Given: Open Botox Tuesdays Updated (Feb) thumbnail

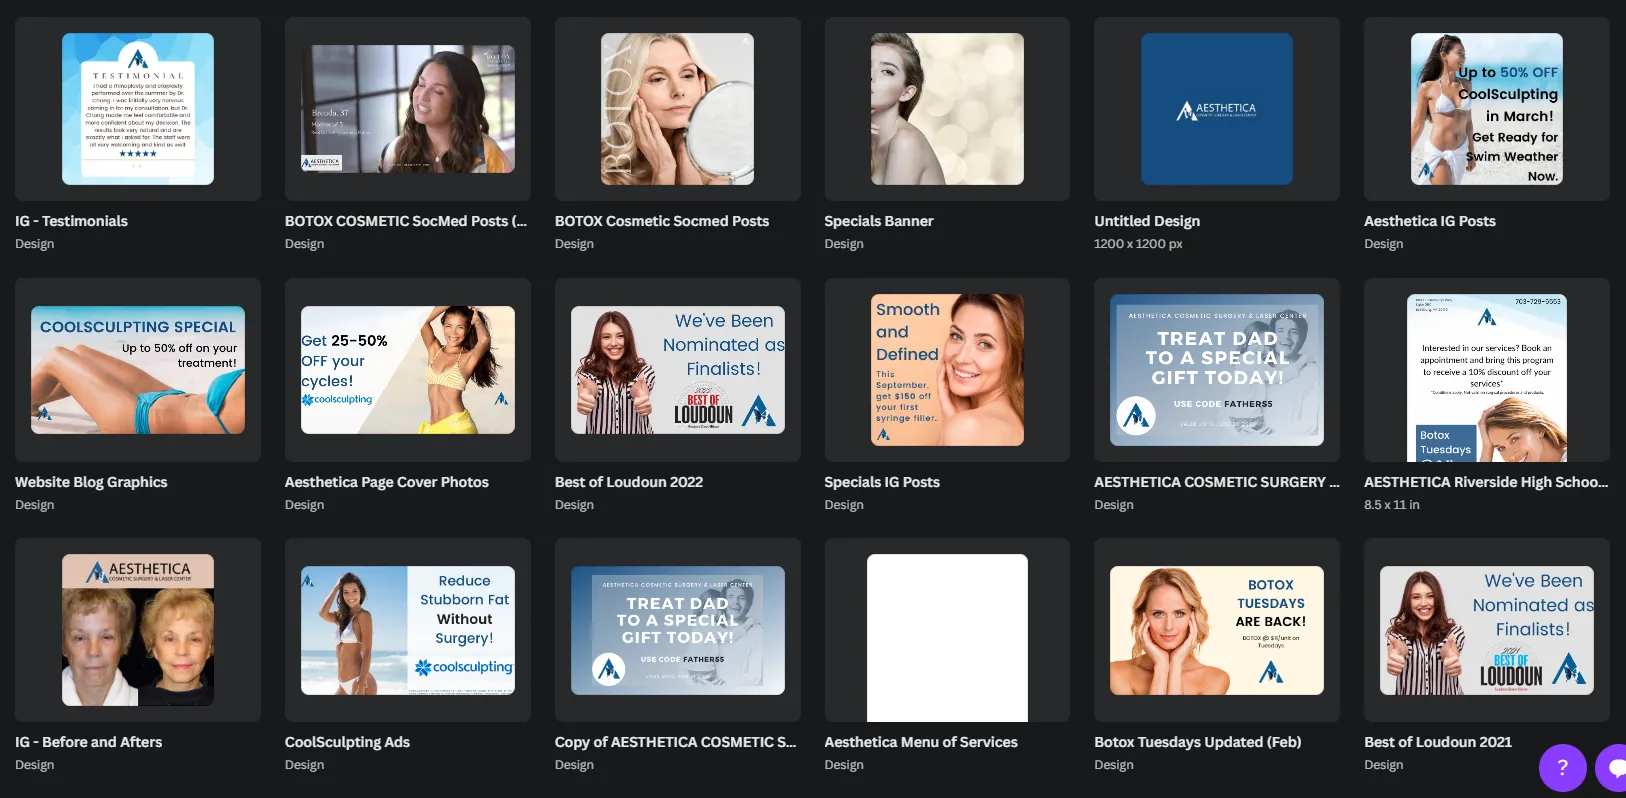Looking at the screenshot, I should [1217, 630].
